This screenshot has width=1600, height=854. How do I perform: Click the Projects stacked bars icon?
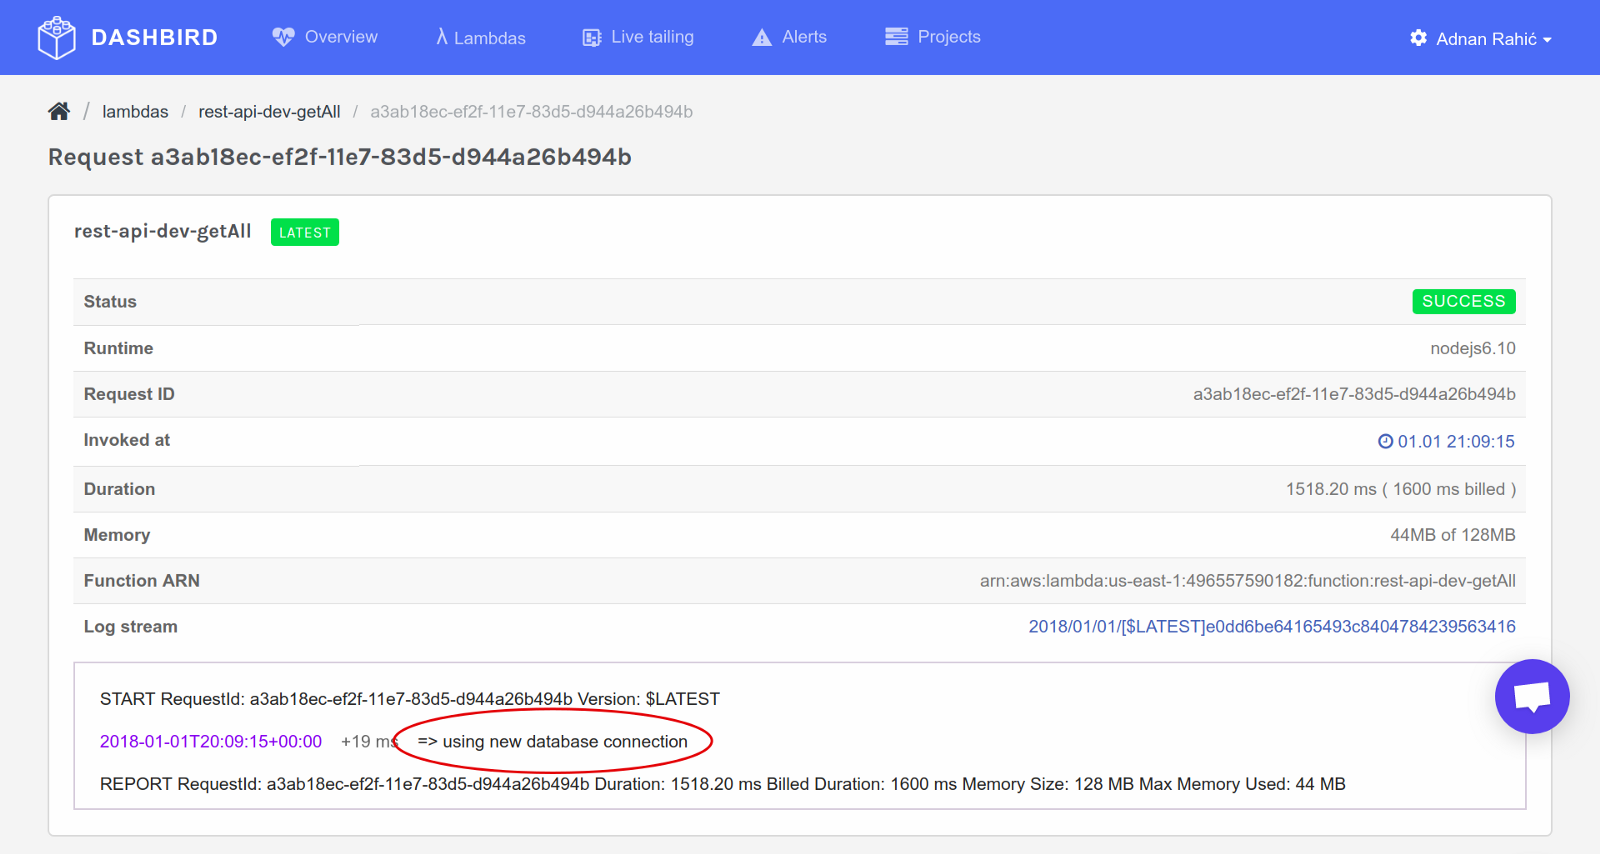click(x=896, y=37)
